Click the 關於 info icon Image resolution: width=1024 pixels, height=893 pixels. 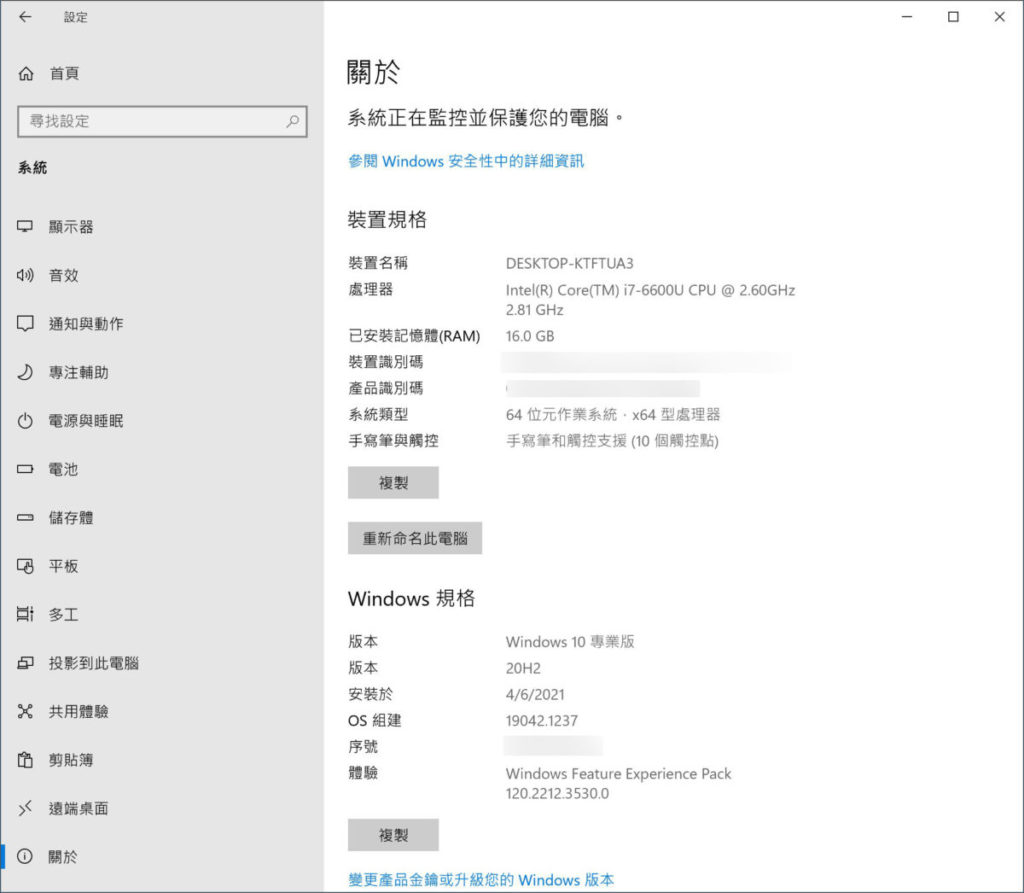click(x=25, y=856)
